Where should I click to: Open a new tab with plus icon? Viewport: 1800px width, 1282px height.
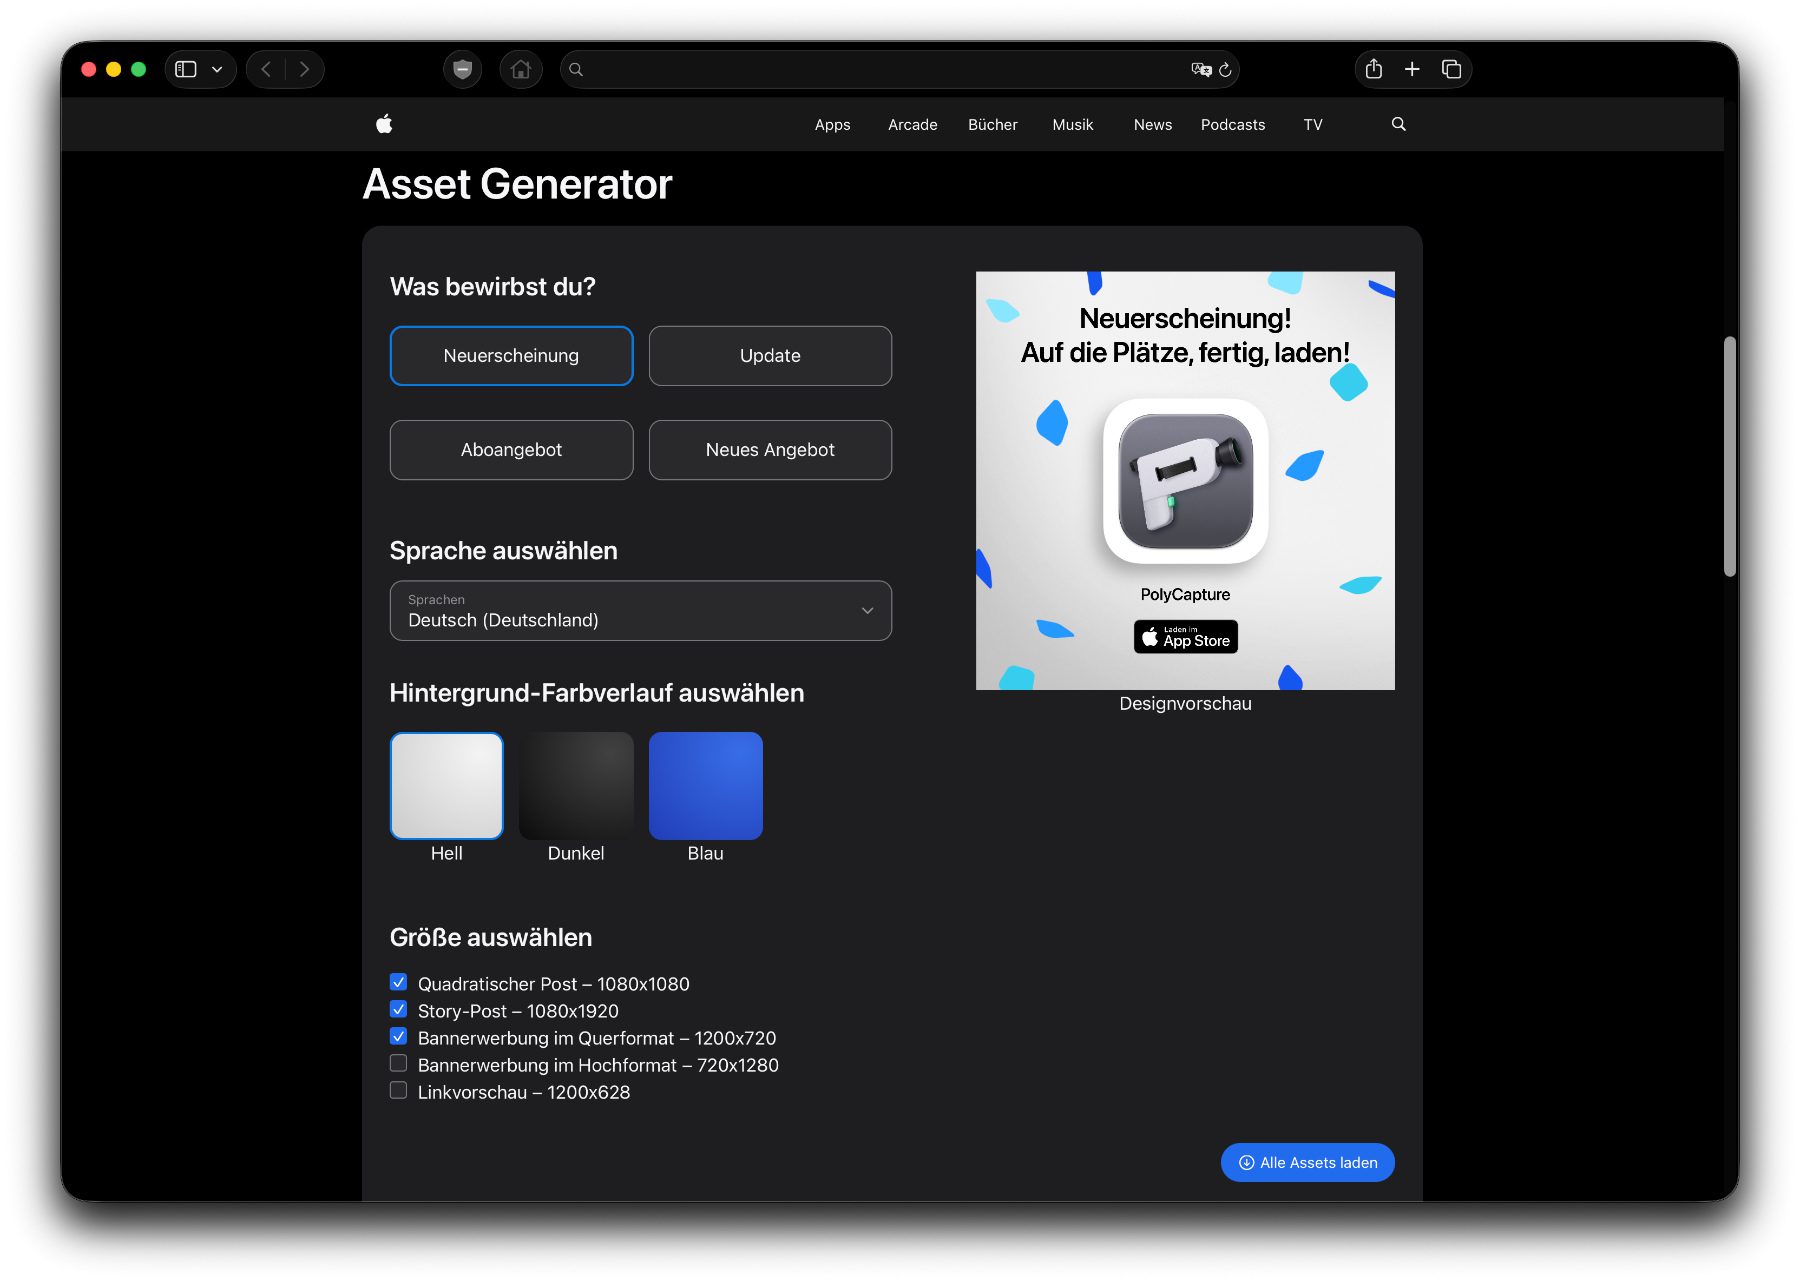(x=1412, y=69)
